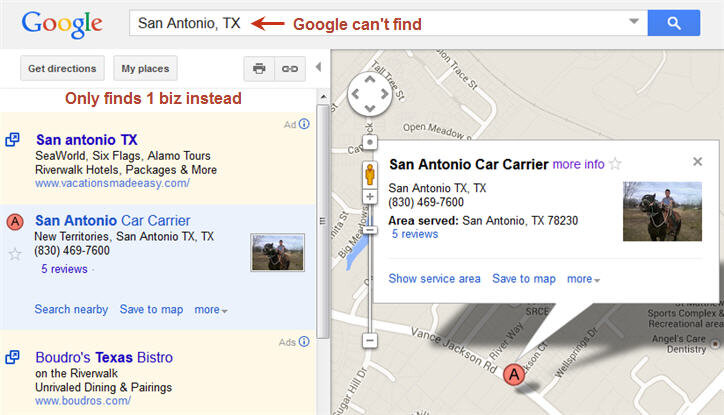Click the popout icon beside San antonio TX ad

pyautogui.click(x=12, y=139)
